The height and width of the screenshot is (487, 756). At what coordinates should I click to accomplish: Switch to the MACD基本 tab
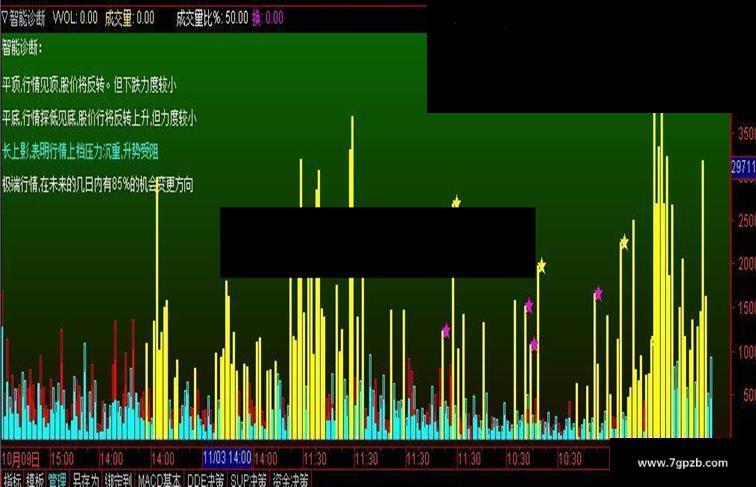click(159, 480)
